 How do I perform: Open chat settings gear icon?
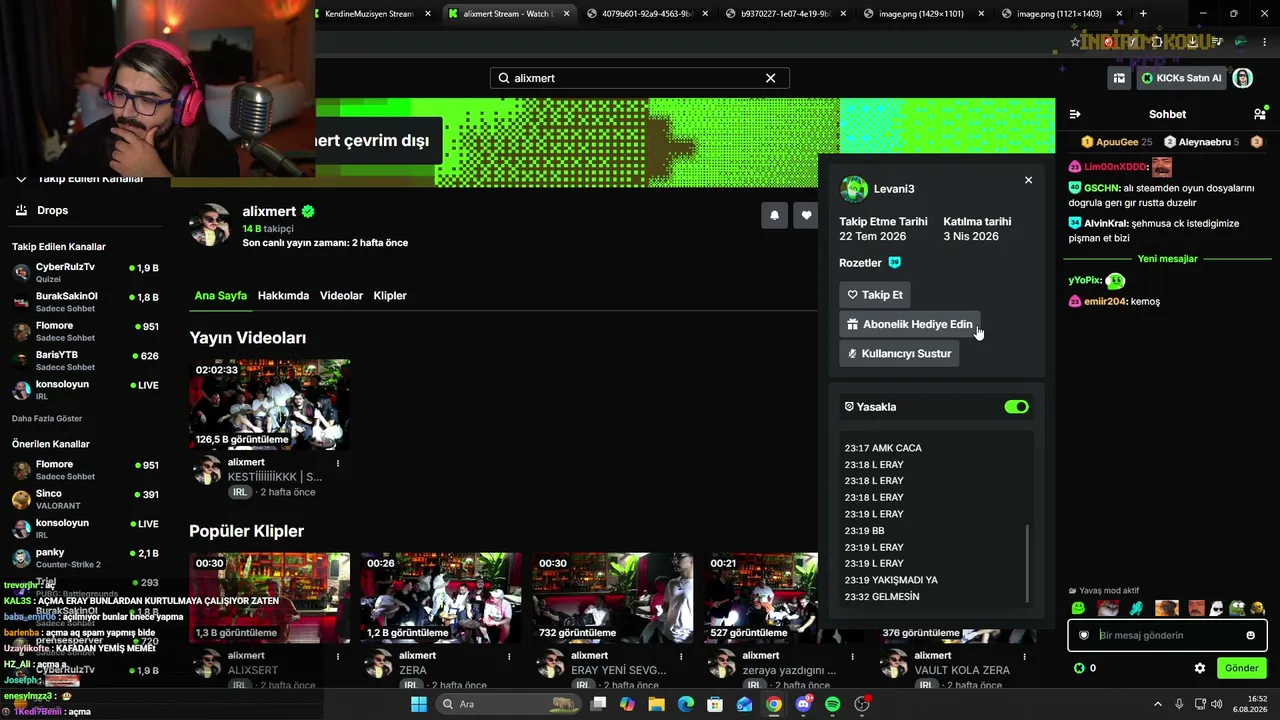click(1200, 668)
